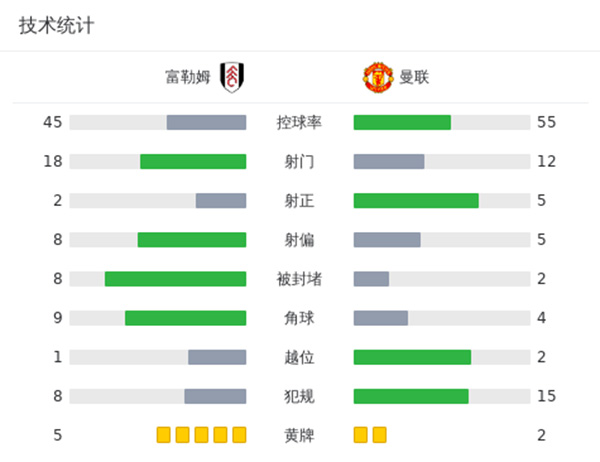Click Fulham's green 角球 bar
This screenshot has width=600, height=462.
coord(185,318)
